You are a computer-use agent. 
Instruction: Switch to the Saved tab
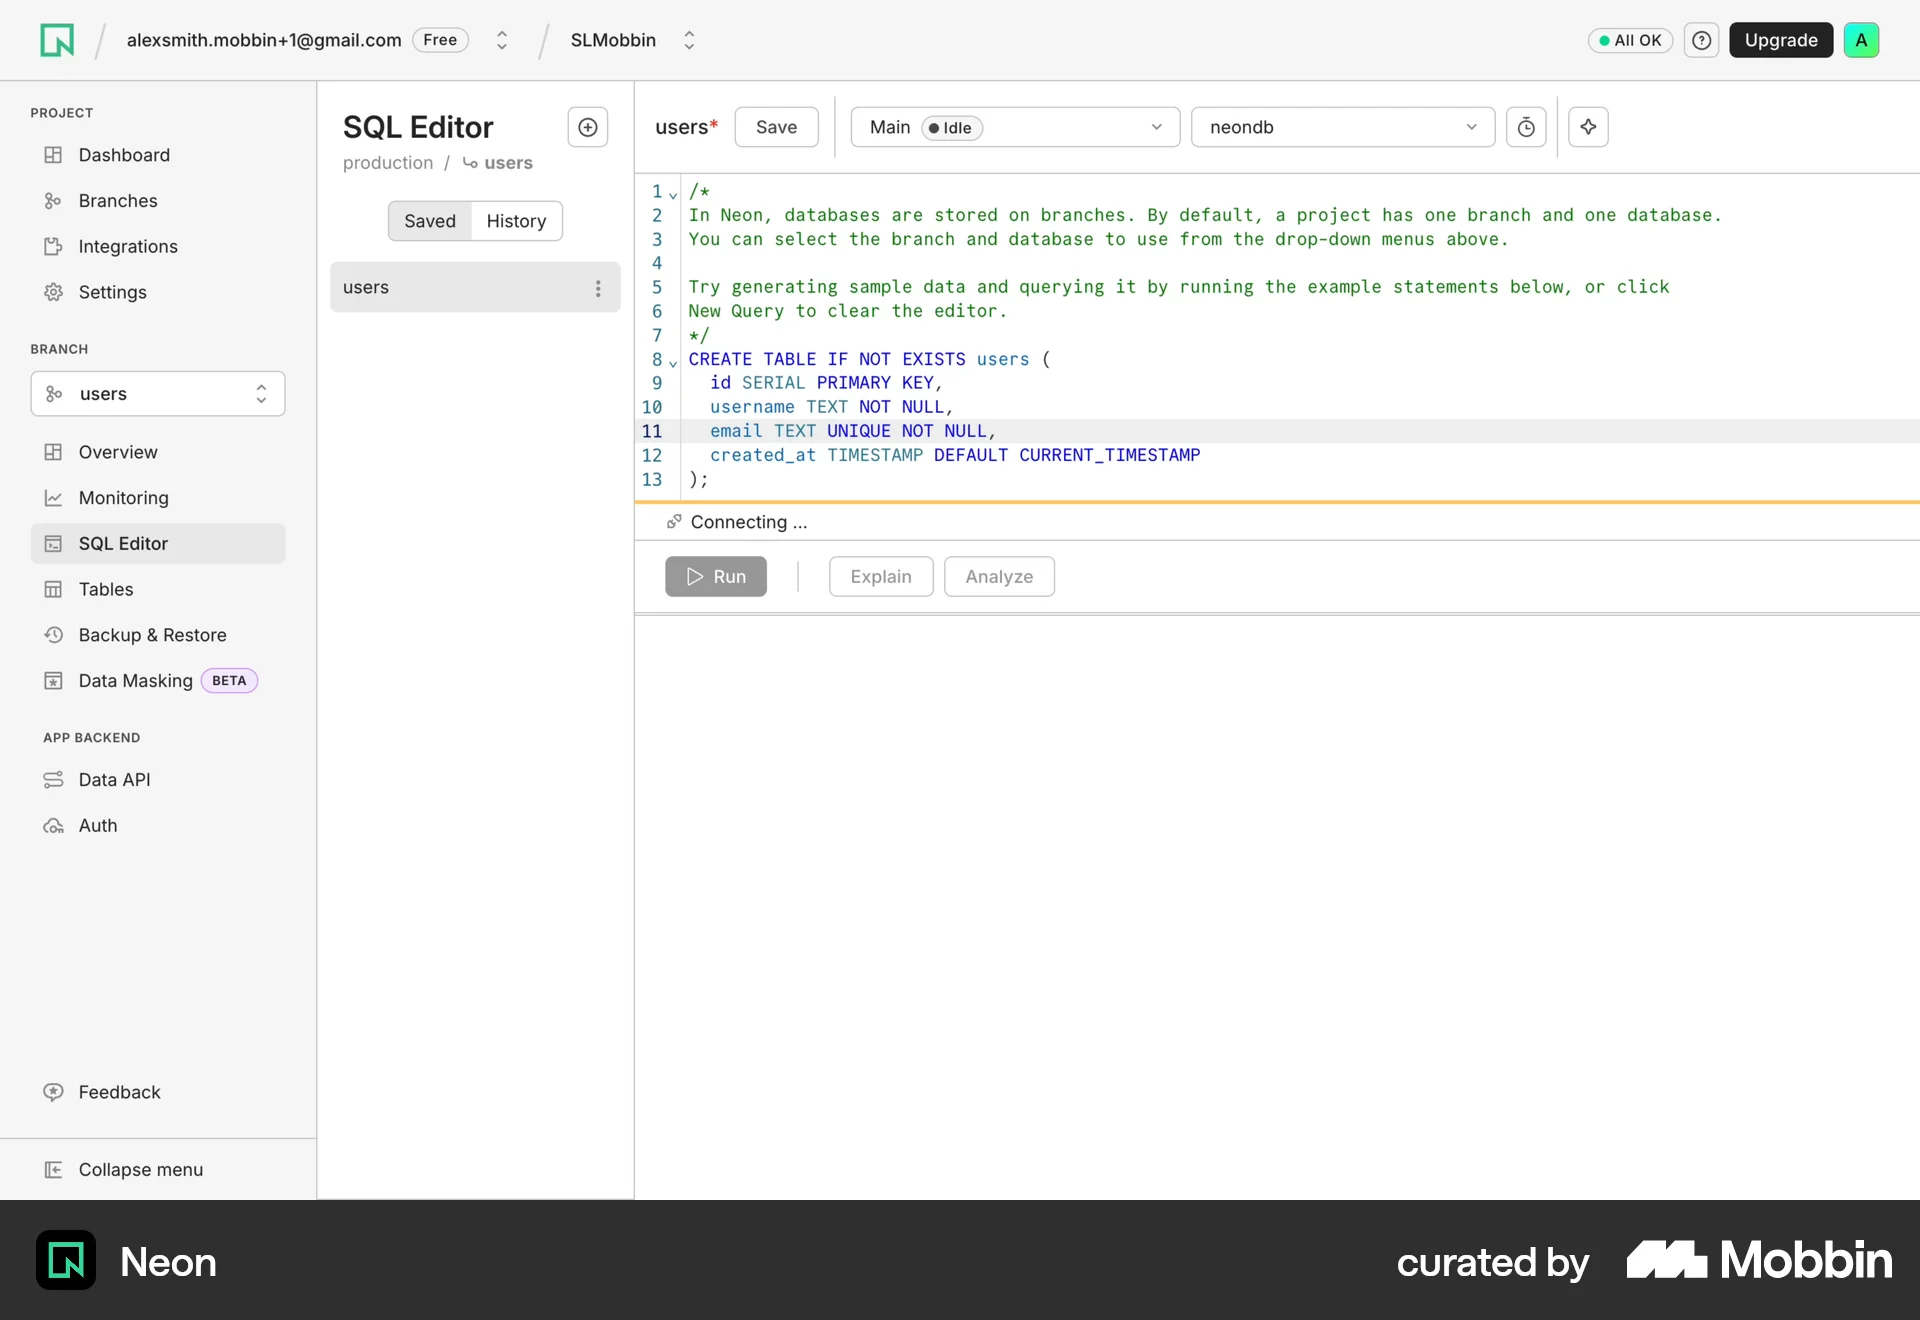coord(430,221)
